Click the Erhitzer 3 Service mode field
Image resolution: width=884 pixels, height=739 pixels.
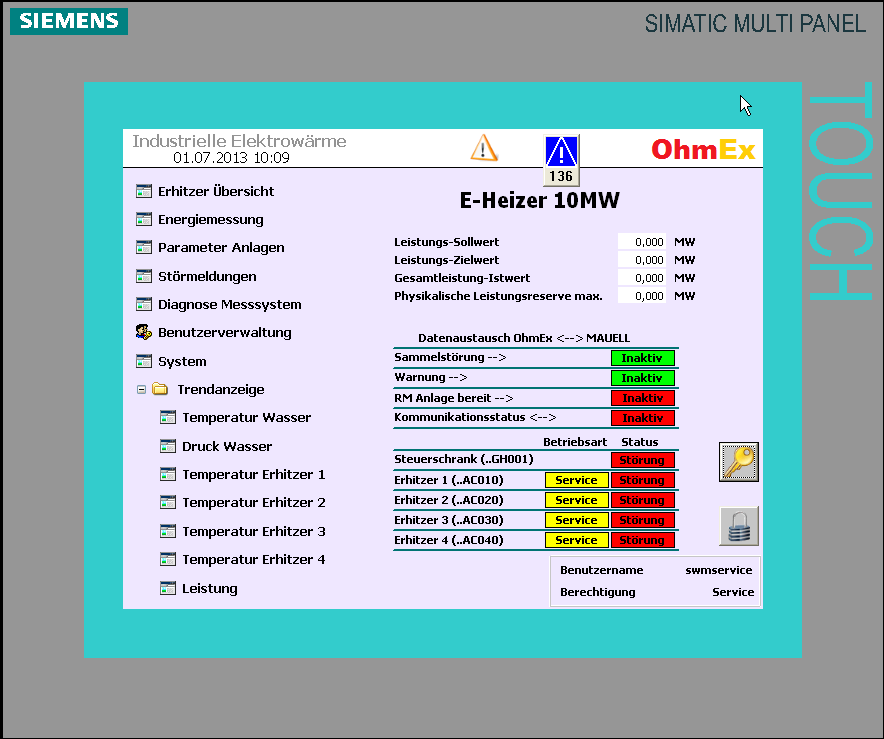tap(576, 520)
